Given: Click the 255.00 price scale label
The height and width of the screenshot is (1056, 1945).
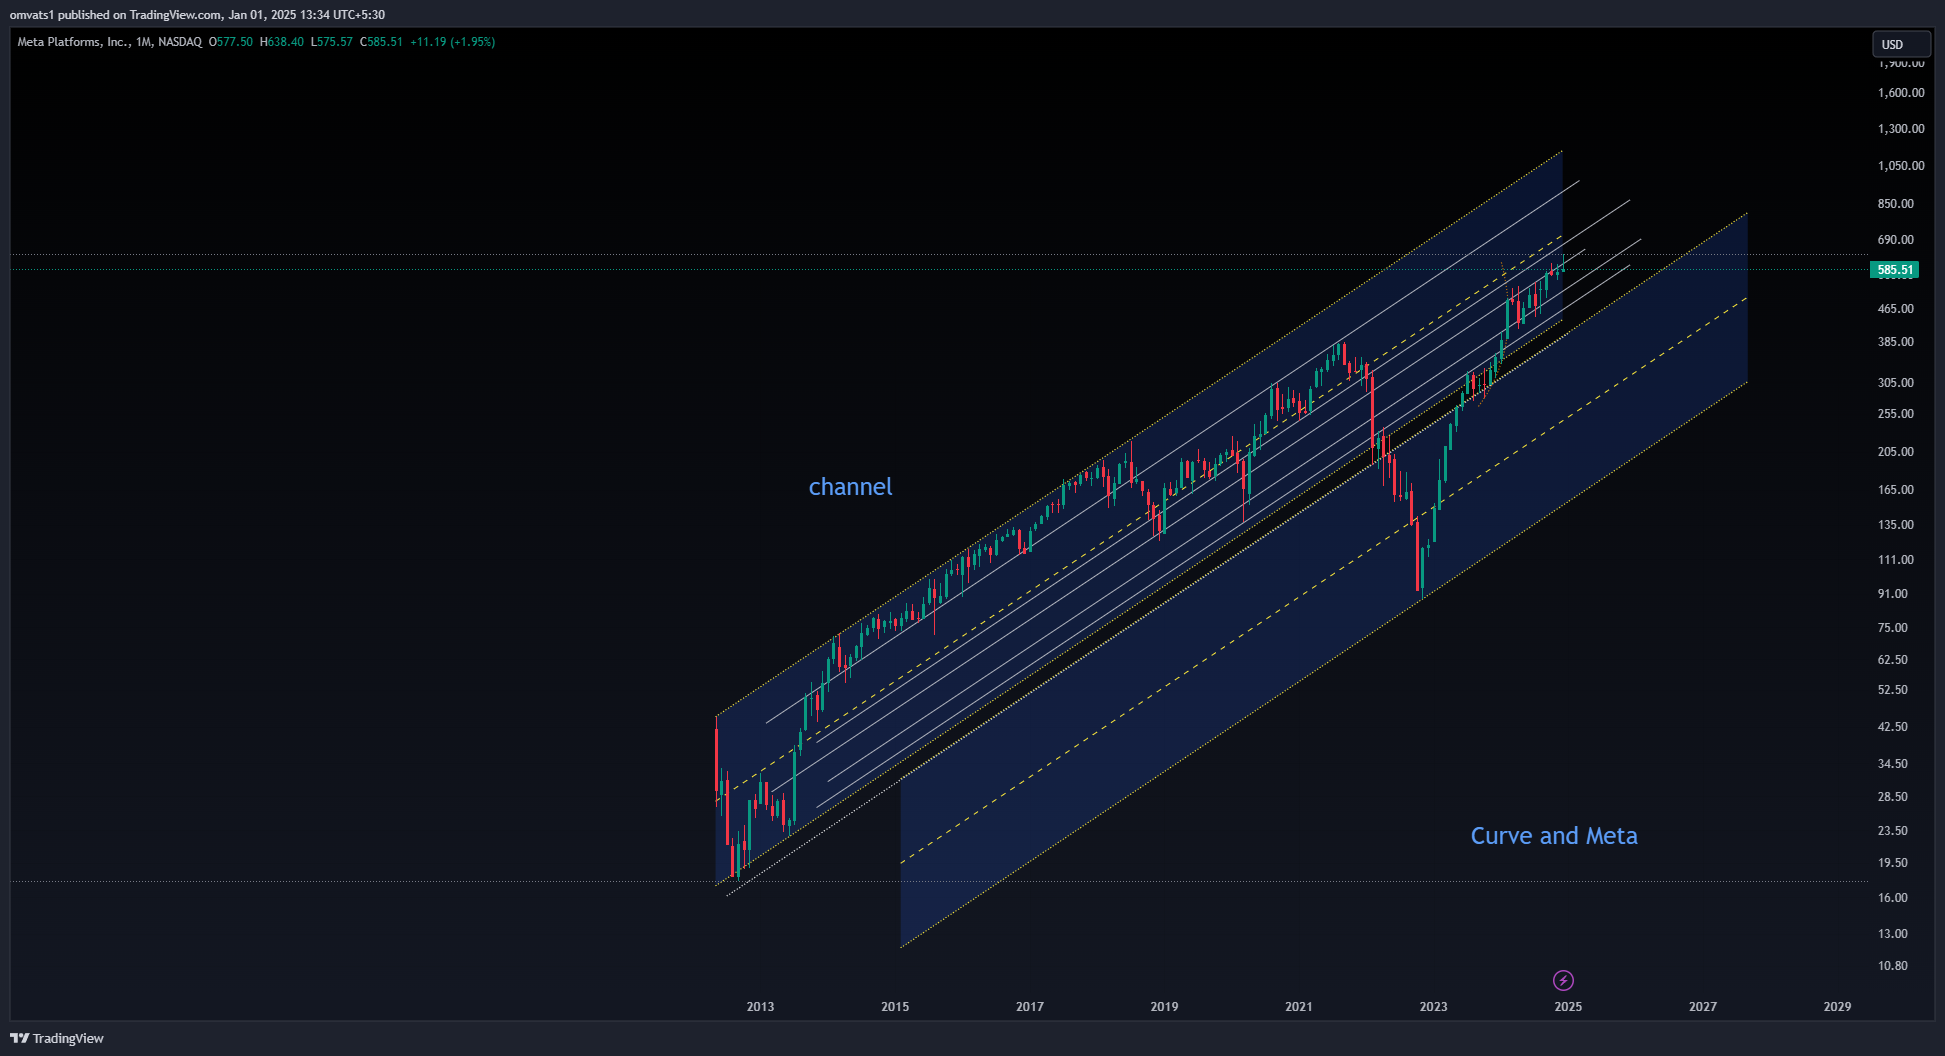Looking at the screenshot, I should [x=1896, y=414].
